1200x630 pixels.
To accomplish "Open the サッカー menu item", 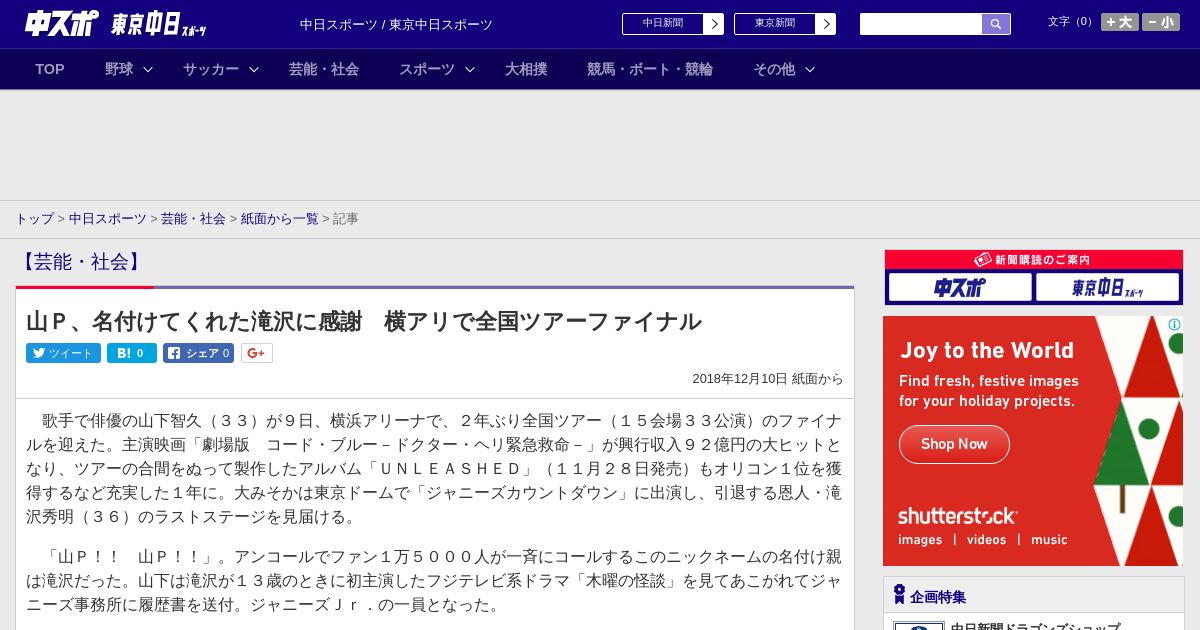I will pos(211,69).
